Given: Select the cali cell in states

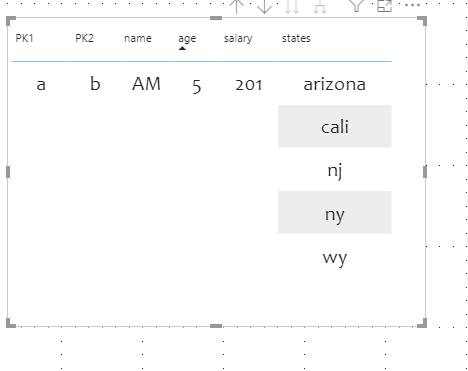Looking at the screenshot, I should 335,126.
